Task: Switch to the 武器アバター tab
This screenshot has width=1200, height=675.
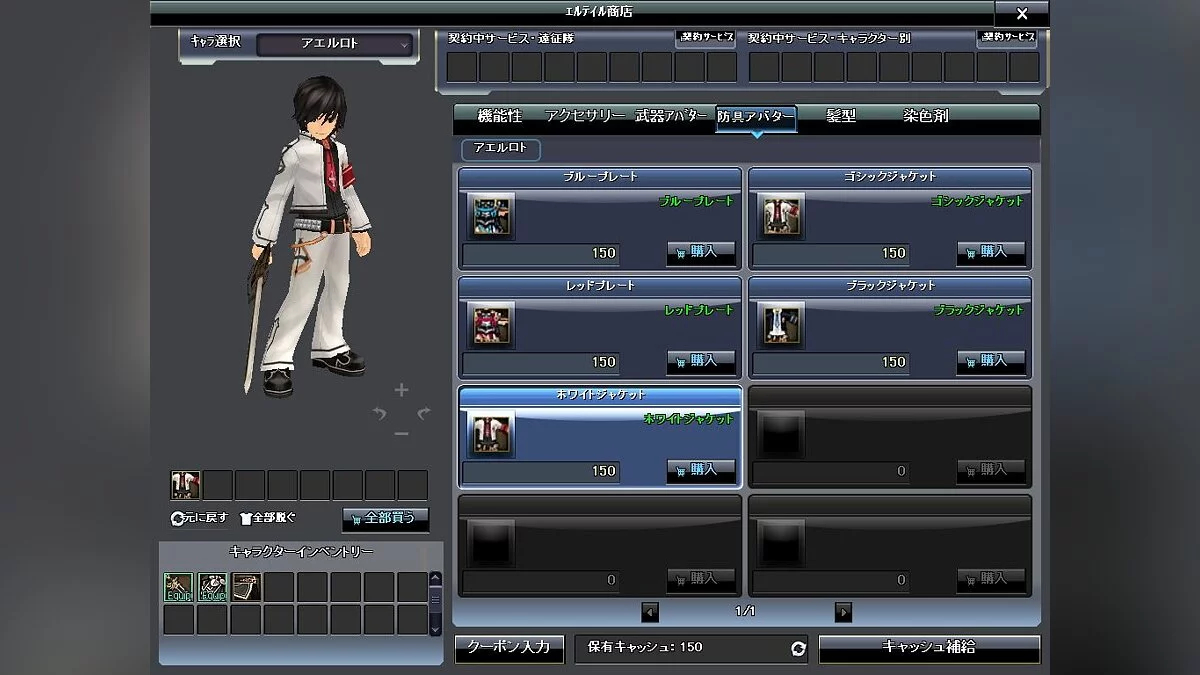Action: pyautogui.click(x=673, y=116)
